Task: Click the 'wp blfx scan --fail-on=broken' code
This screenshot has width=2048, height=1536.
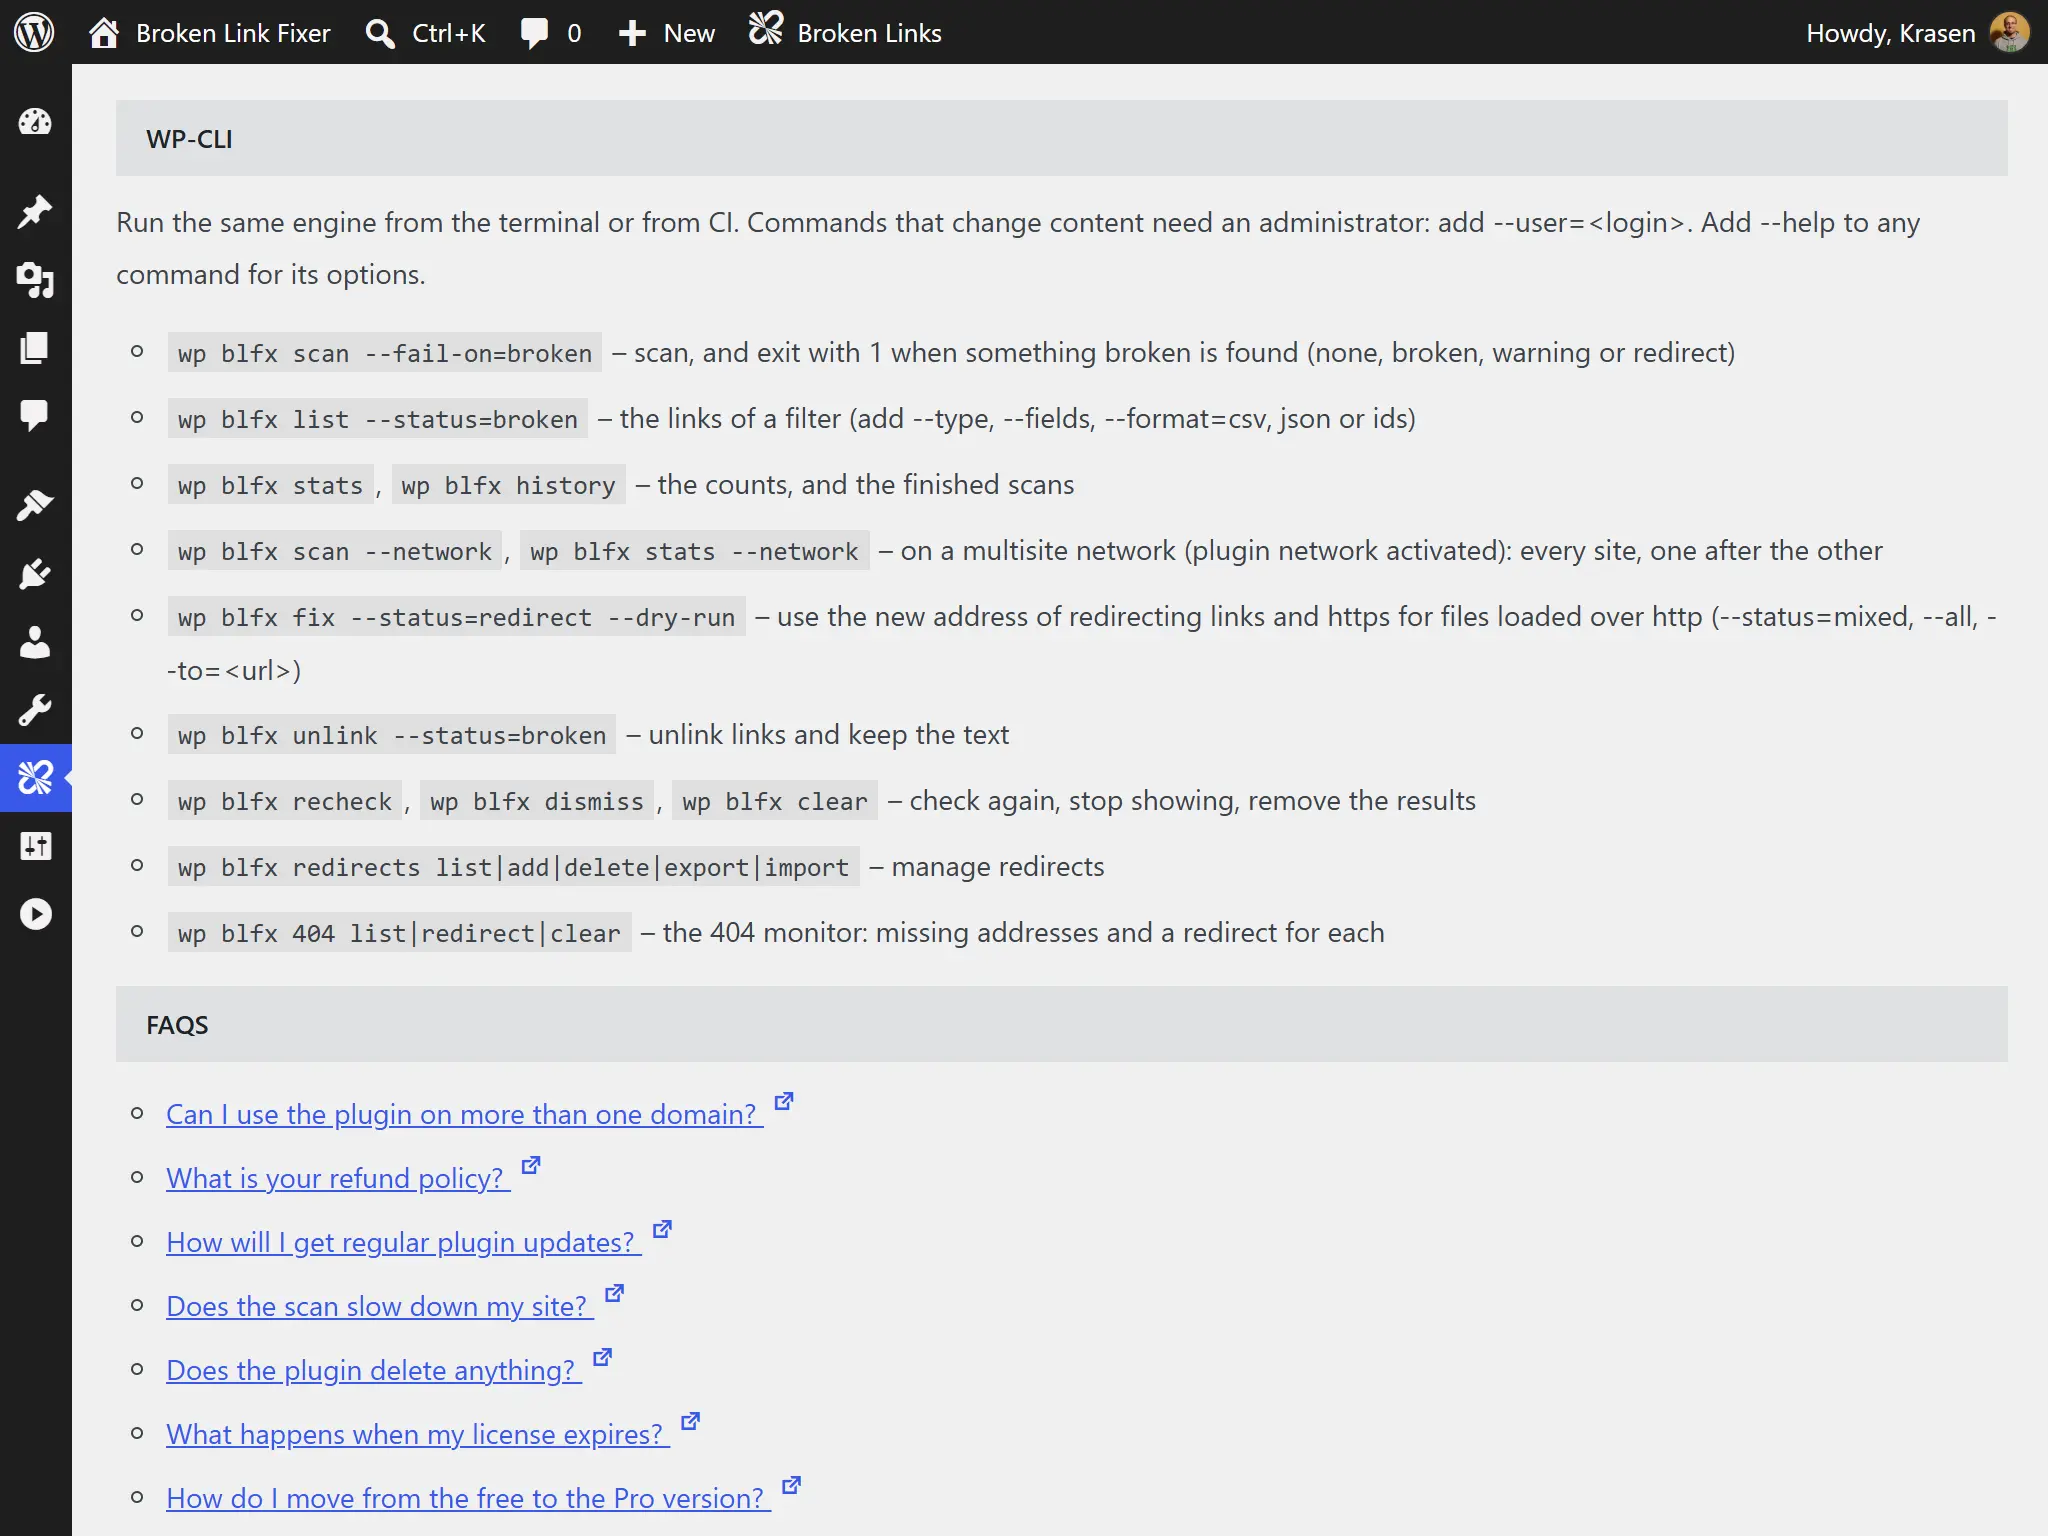Action: 385,353
